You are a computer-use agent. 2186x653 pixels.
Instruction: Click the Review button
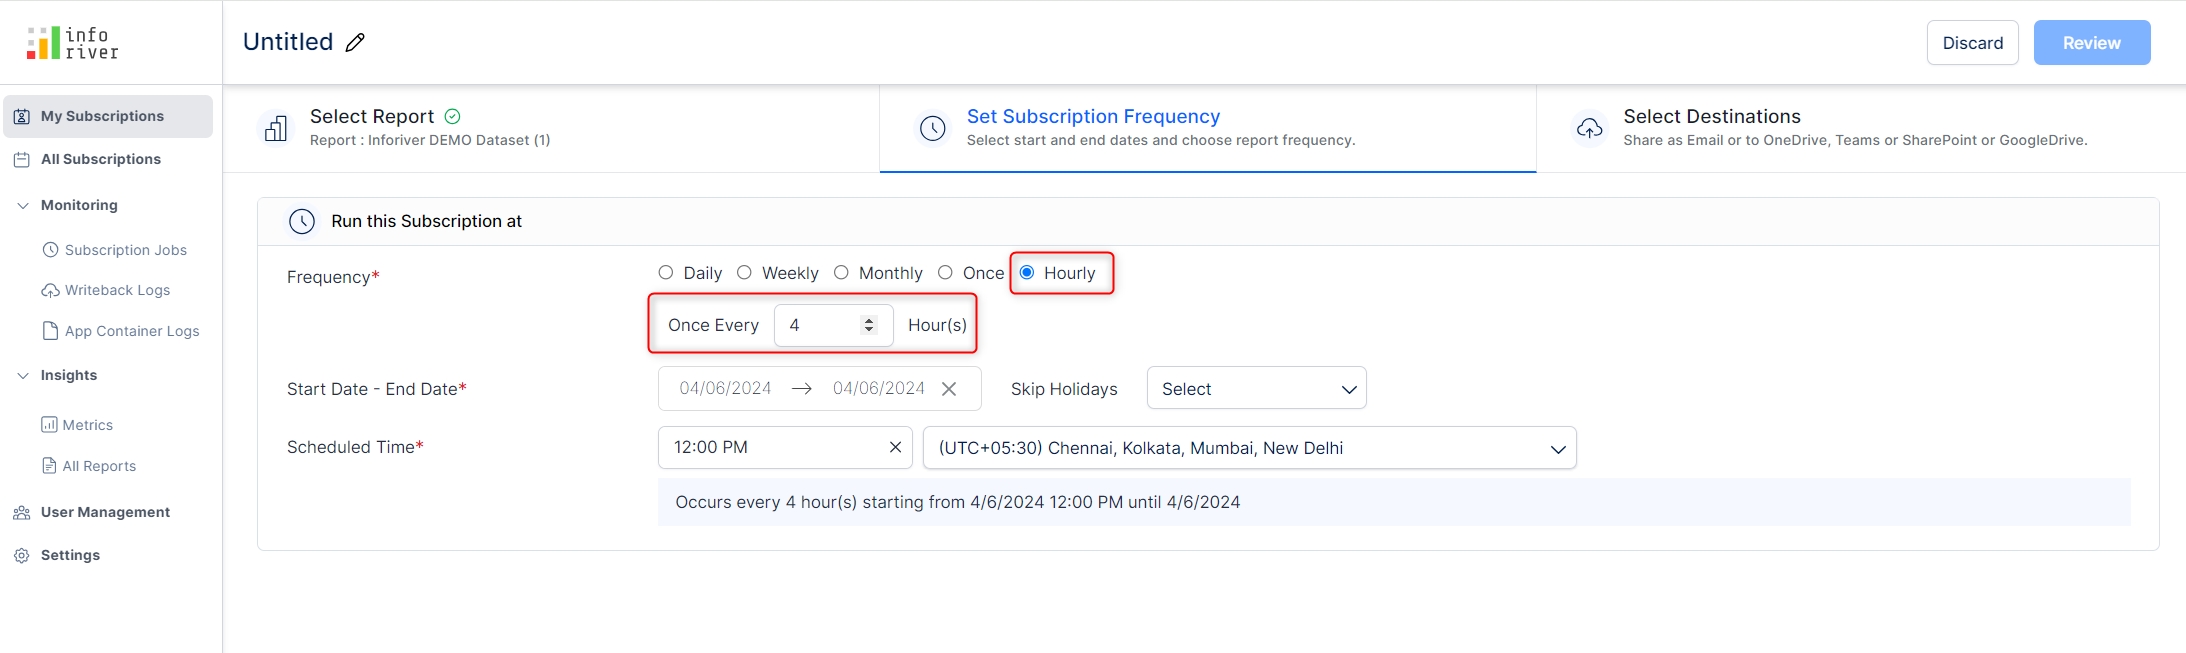pos(2091,43)
